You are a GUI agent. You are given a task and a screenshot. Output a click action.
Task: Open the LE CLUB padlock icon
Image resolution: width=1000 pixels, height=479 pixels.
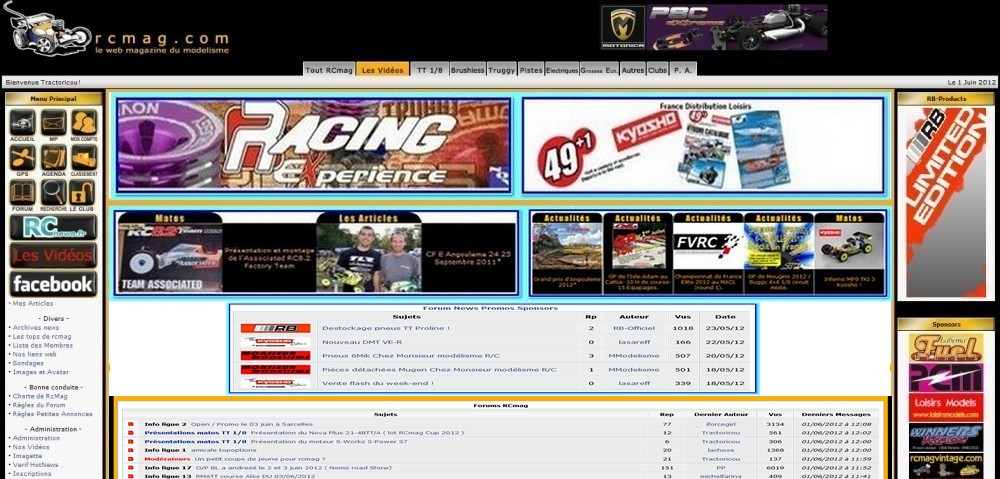(82, 195)
